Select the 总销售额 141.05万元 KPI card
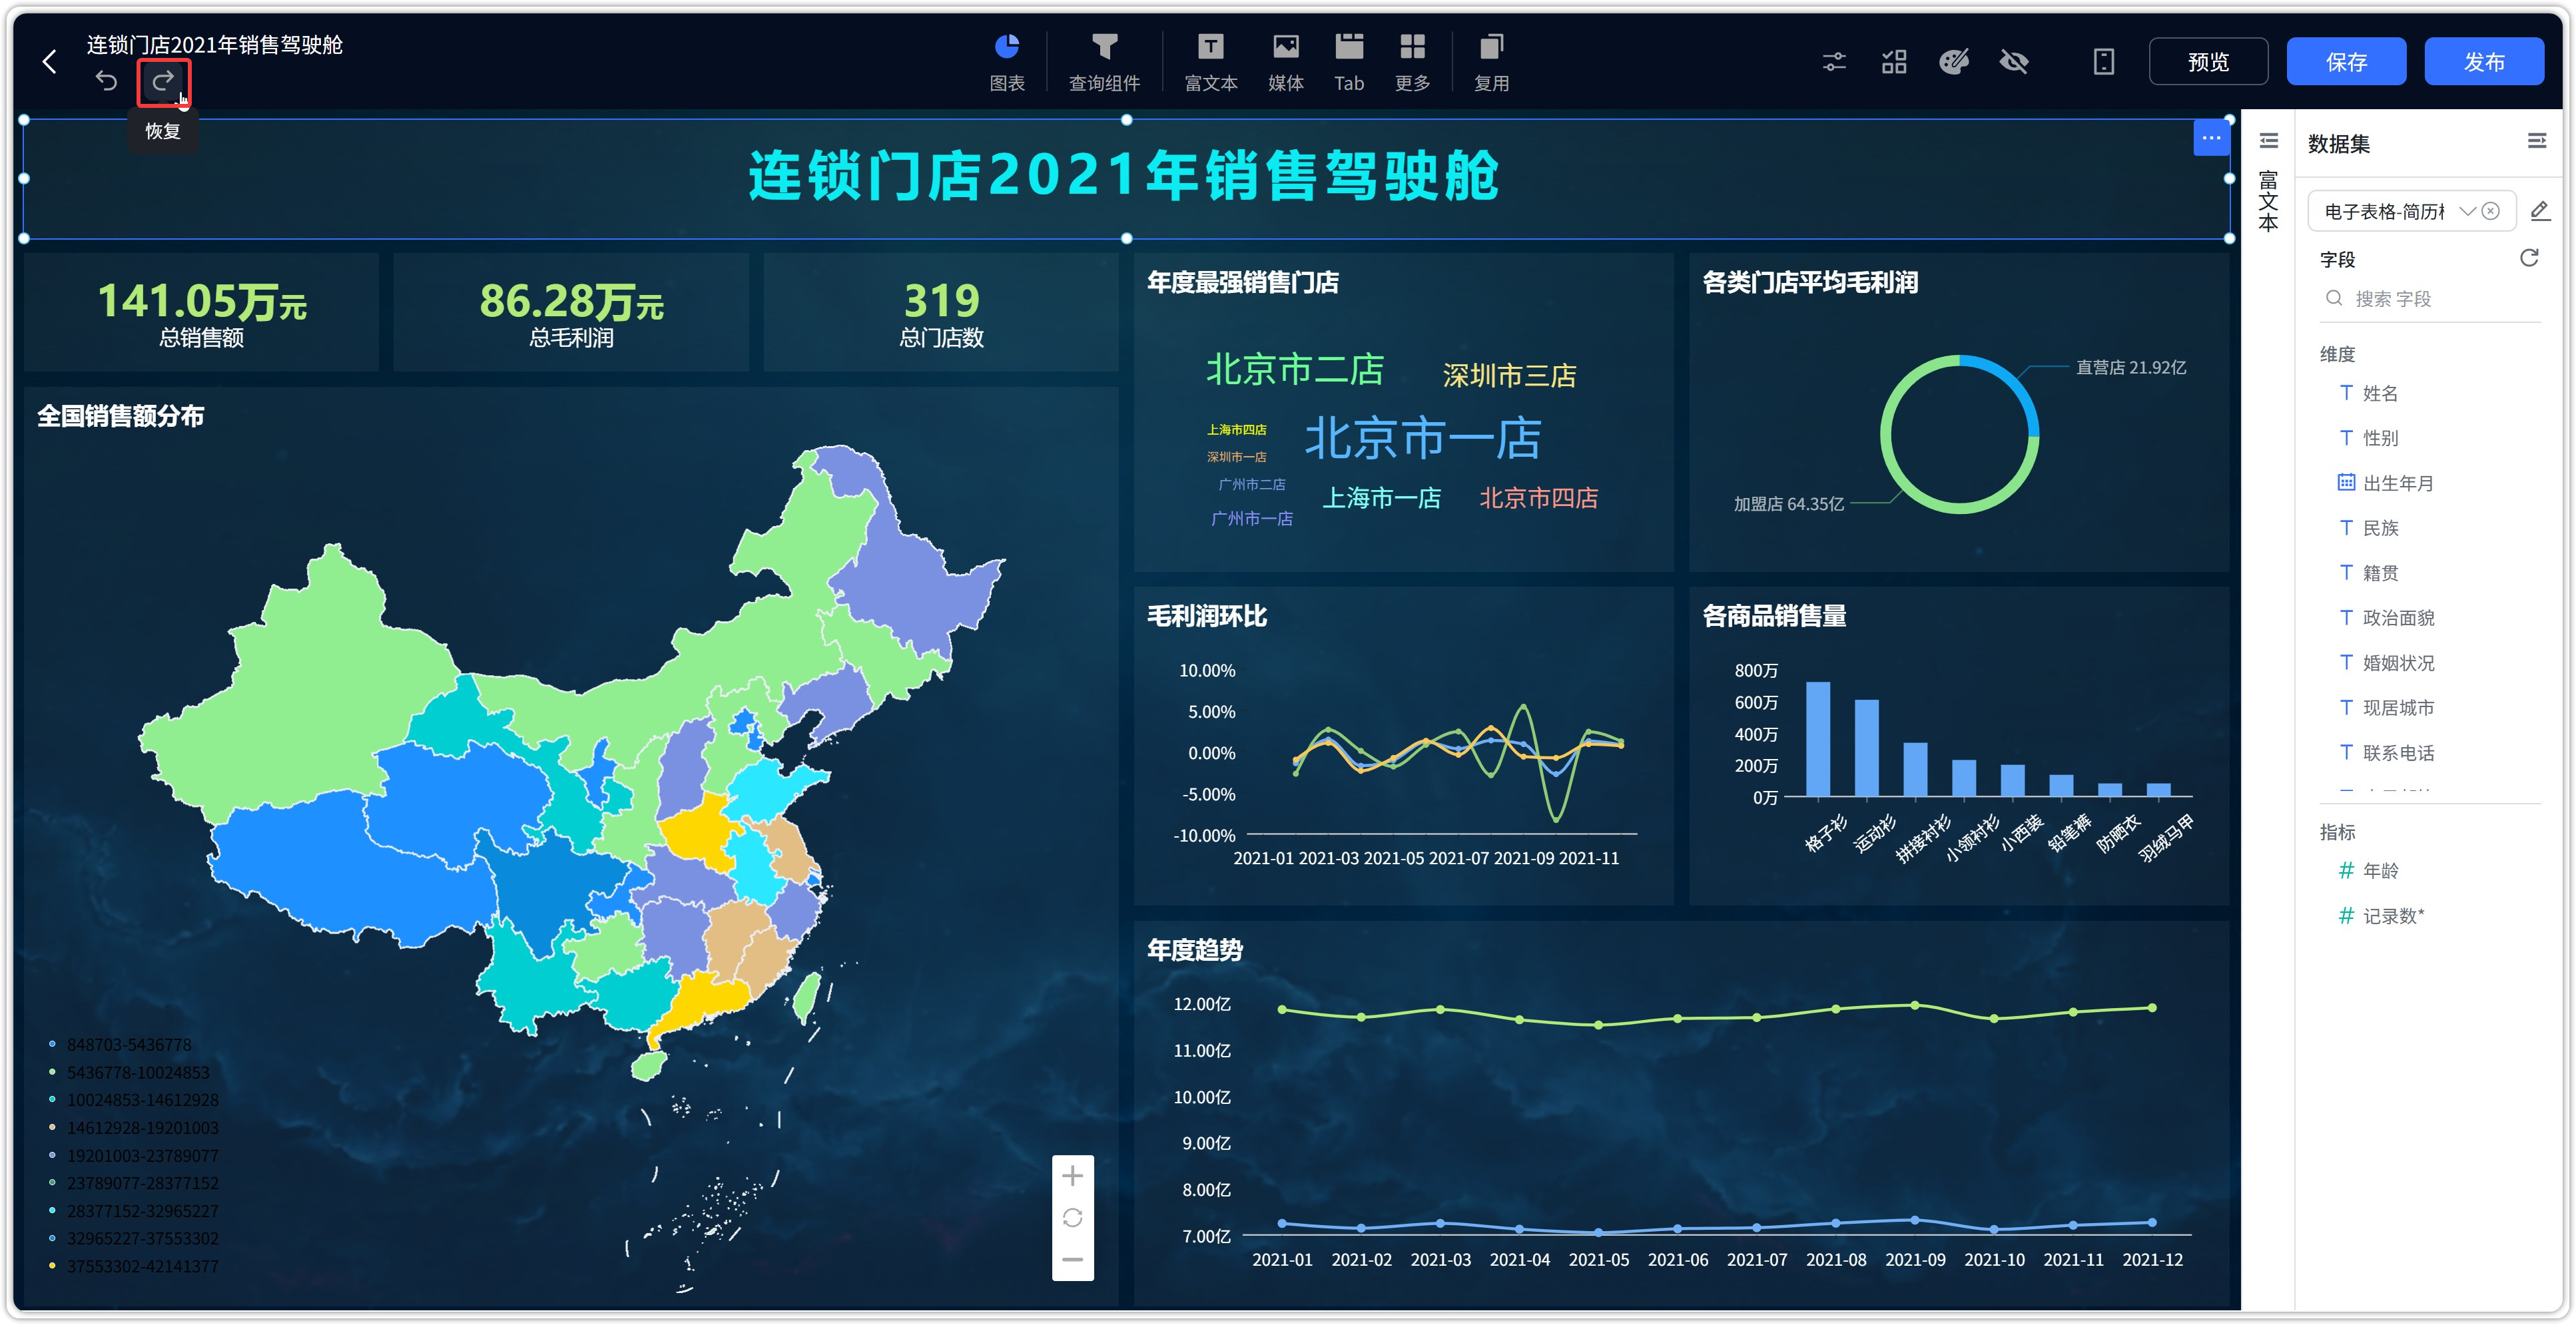 point(202,312)
